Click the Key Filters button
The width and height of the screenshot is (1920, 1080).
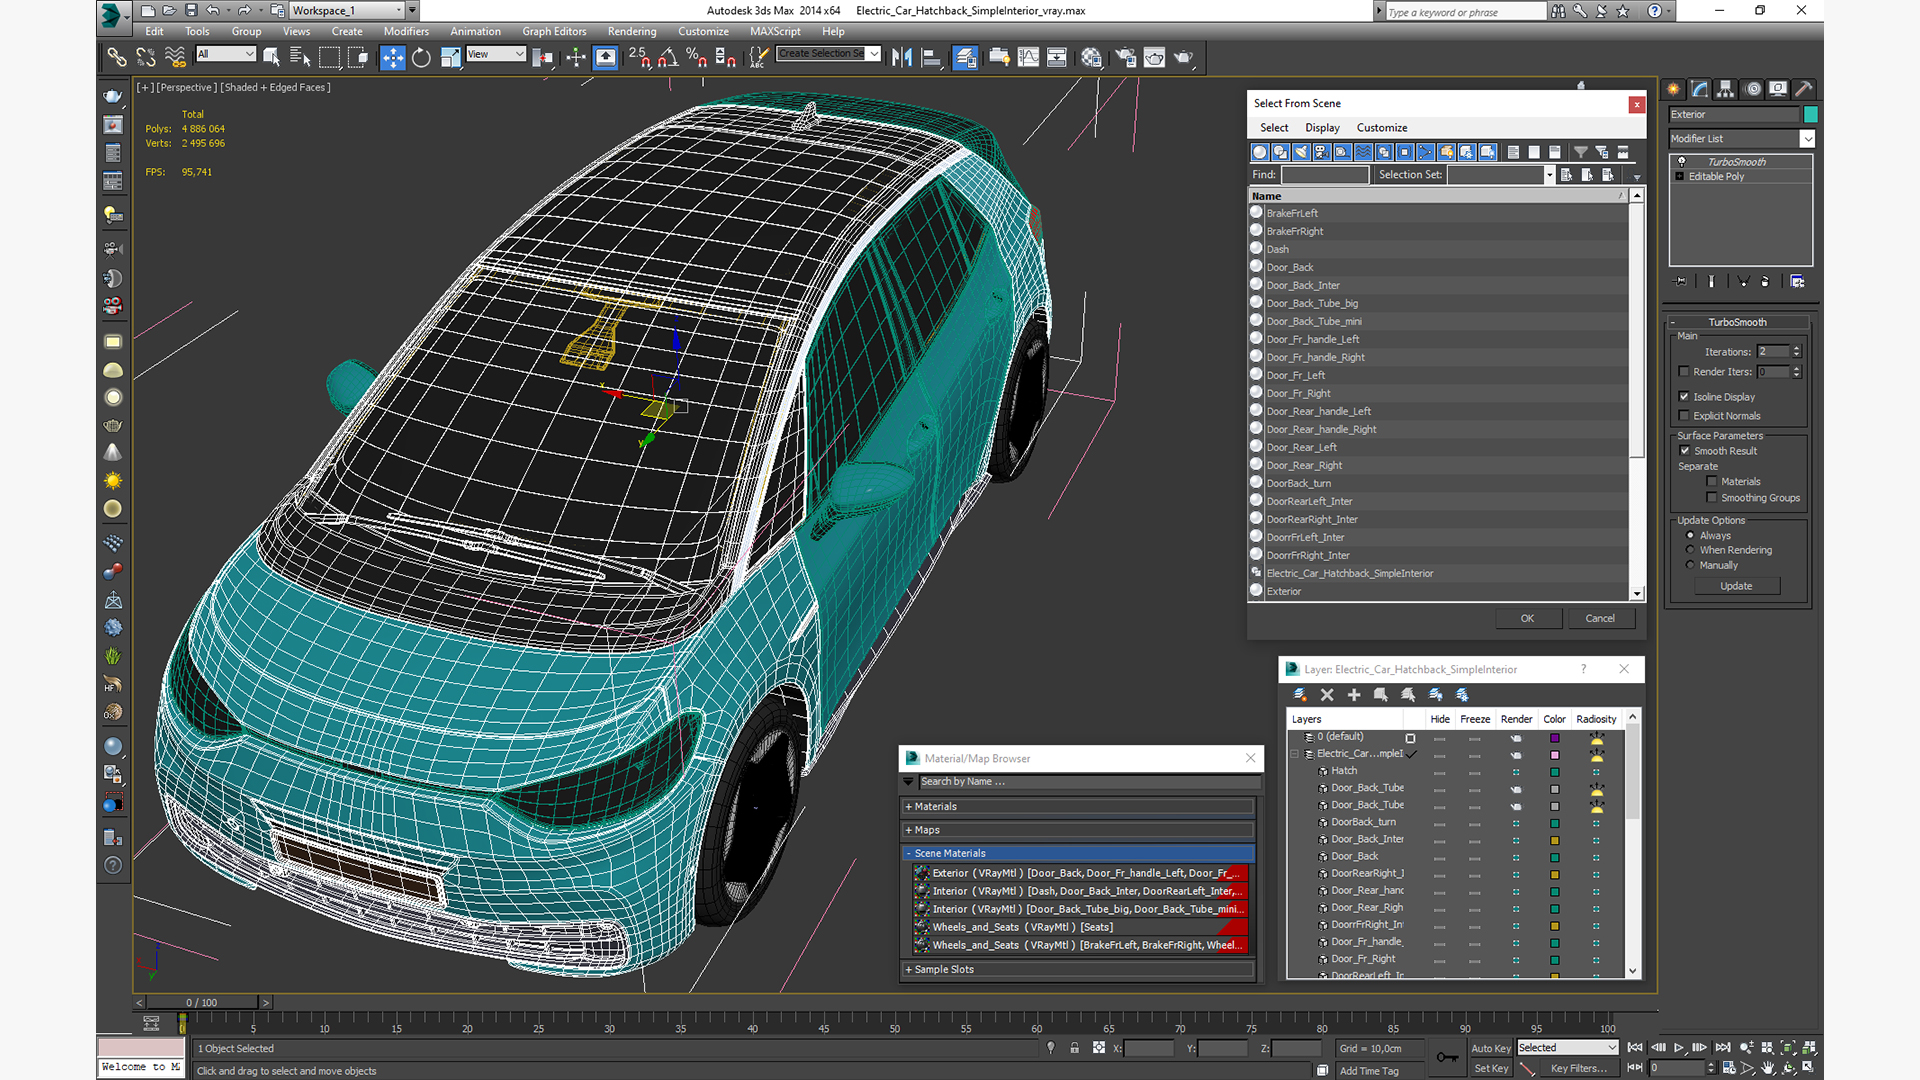1578,1068
